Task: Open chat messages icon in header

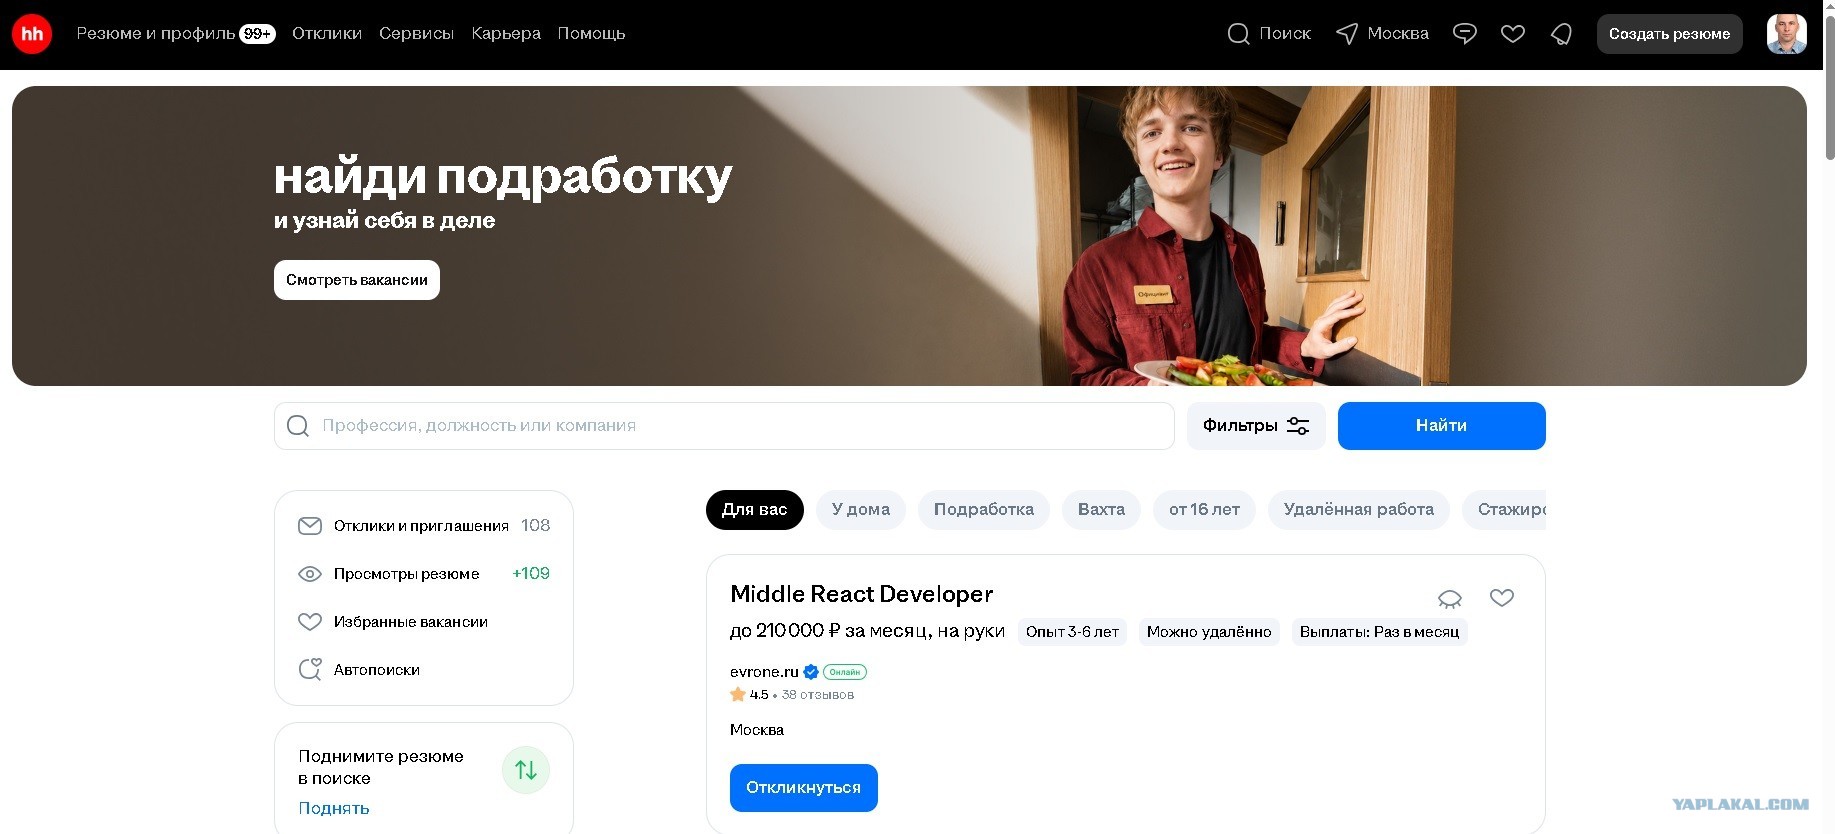Action: click(x=1465, y=34)
